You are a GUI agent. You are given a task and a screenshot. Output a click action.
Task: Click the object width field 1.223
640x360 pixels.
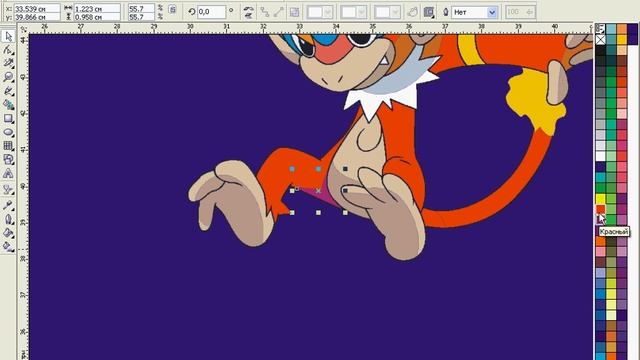click(x=97, y=9)
